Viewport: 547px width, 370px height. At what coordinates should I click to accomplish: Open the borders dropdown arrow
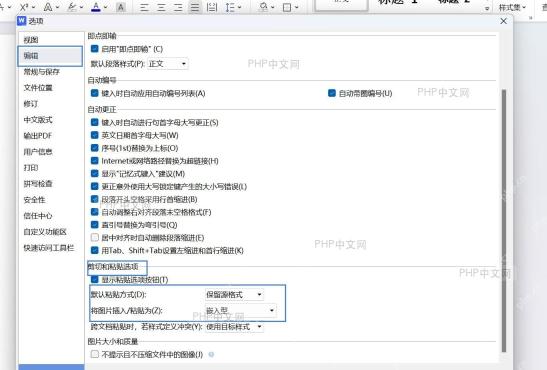click(x=297, y=7)
